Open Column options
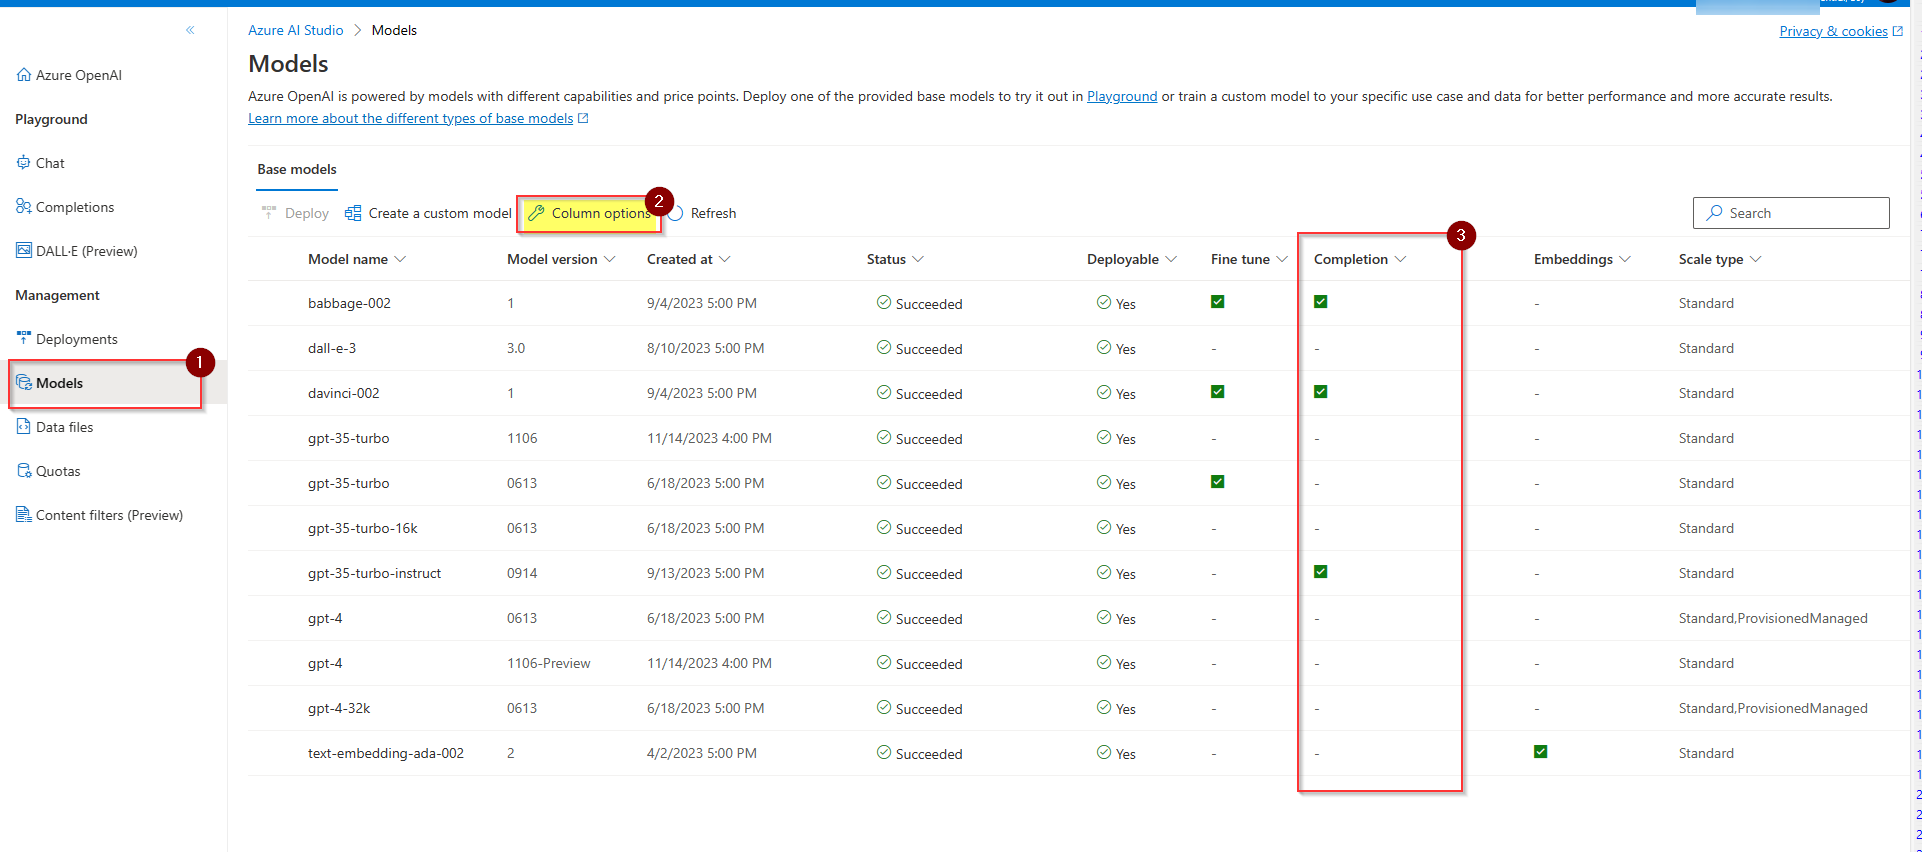 589,213
